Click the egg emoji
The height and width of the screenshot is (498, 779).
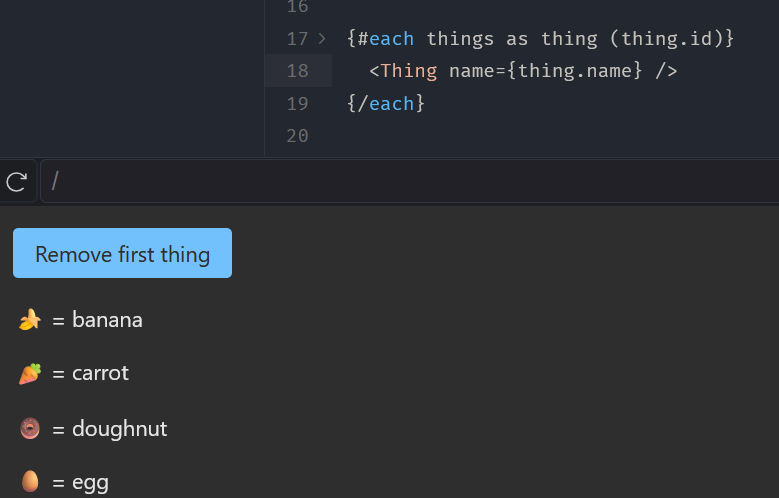(x=30, y=482)
